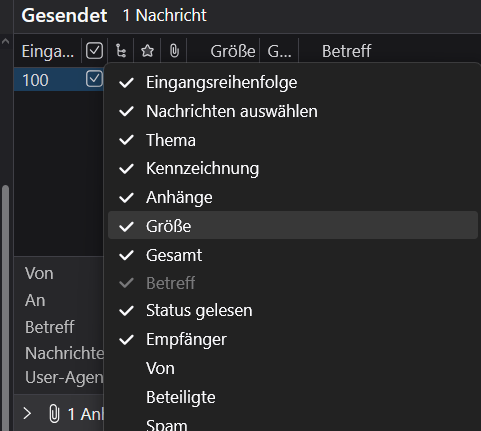This screenshot has width=481, height=431.
Task: Click the attachment paperclip column header
Action: [174, 51]
